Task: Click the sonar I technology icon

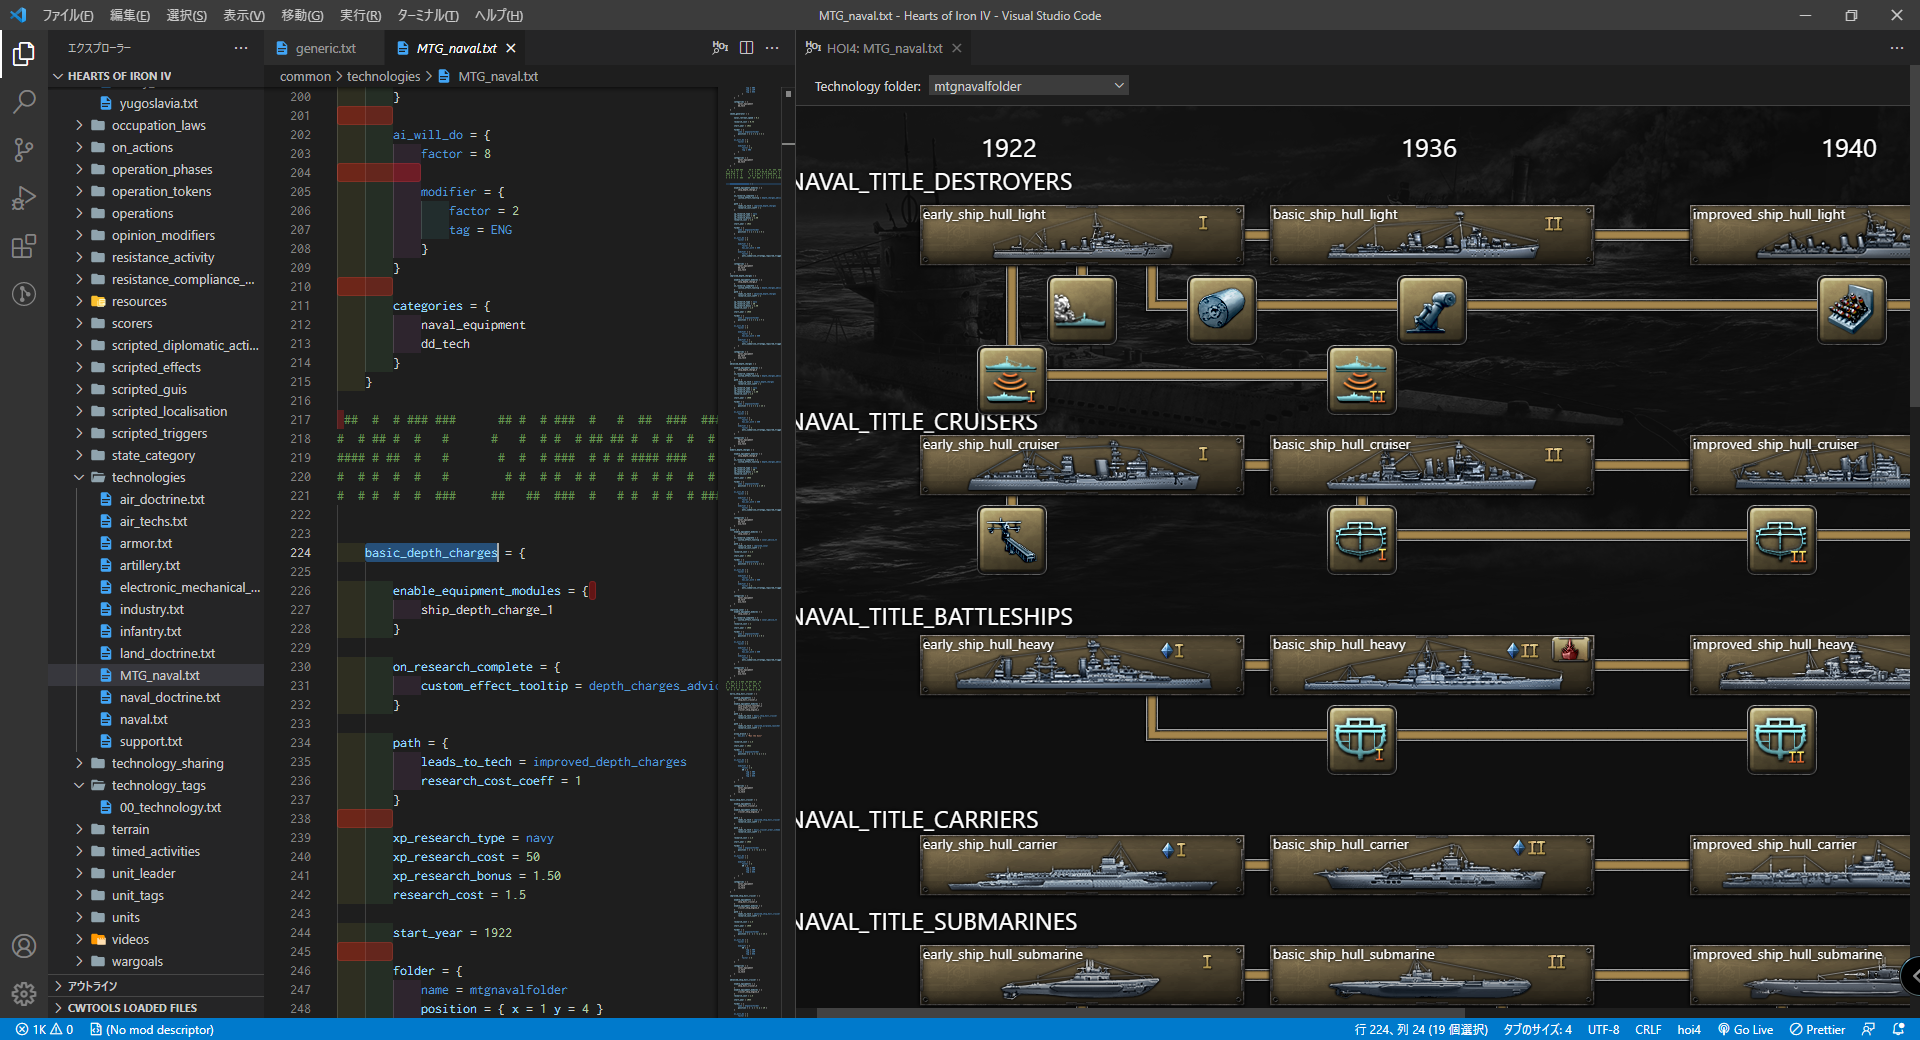Action: point(1011,379)
